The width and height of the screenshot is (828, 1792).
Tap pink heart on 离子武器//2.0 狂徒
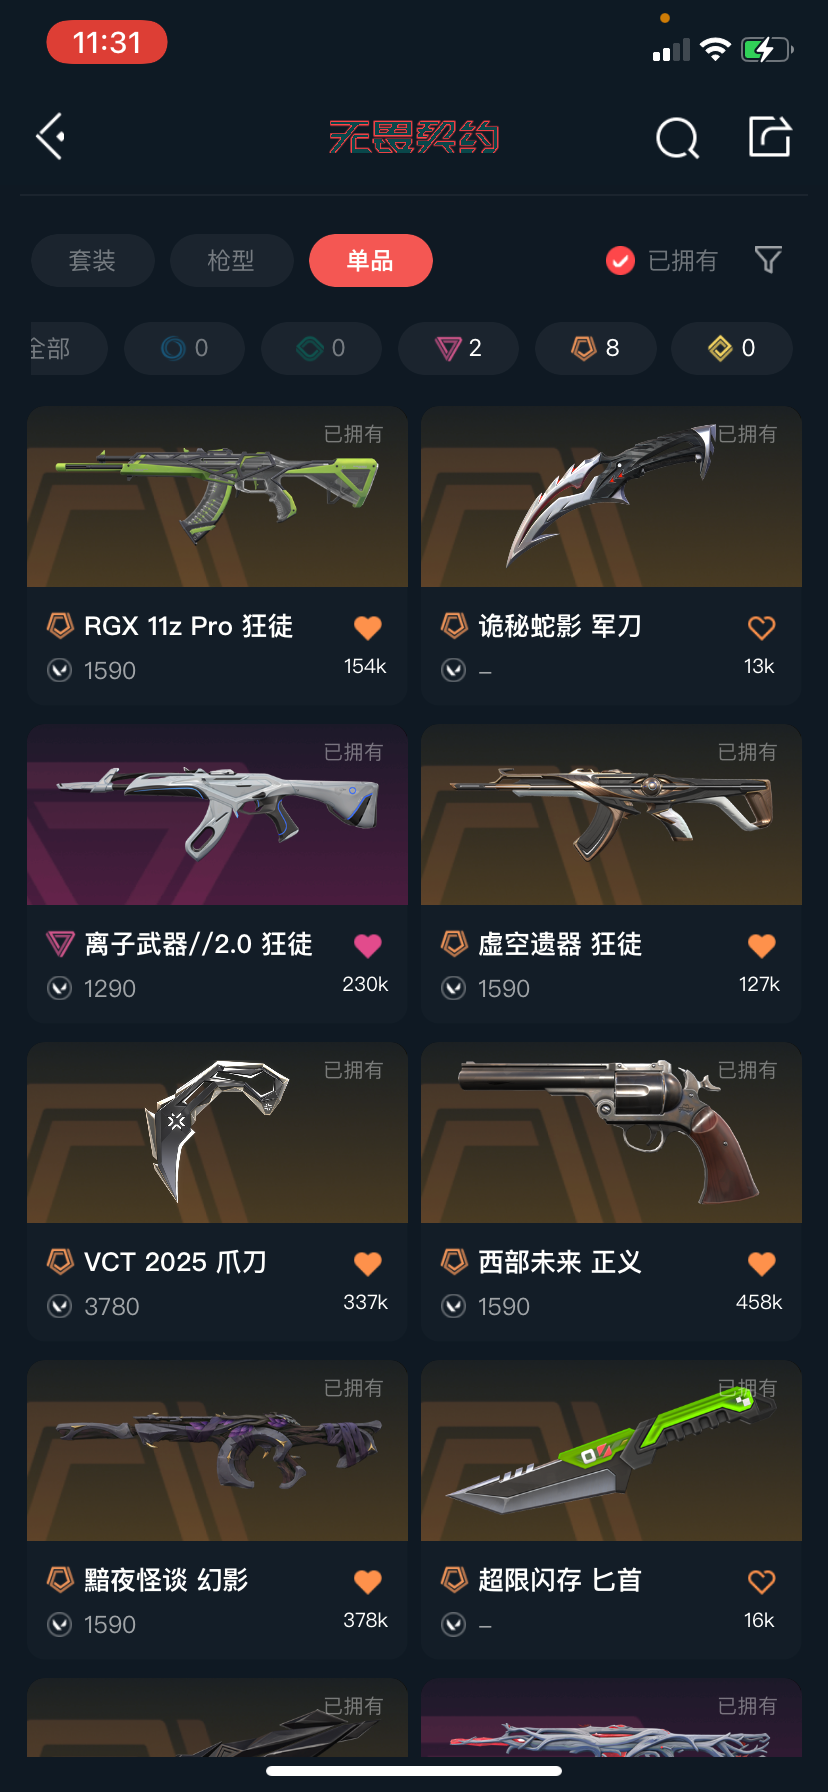pyautogui.click(x=368, y=945)
